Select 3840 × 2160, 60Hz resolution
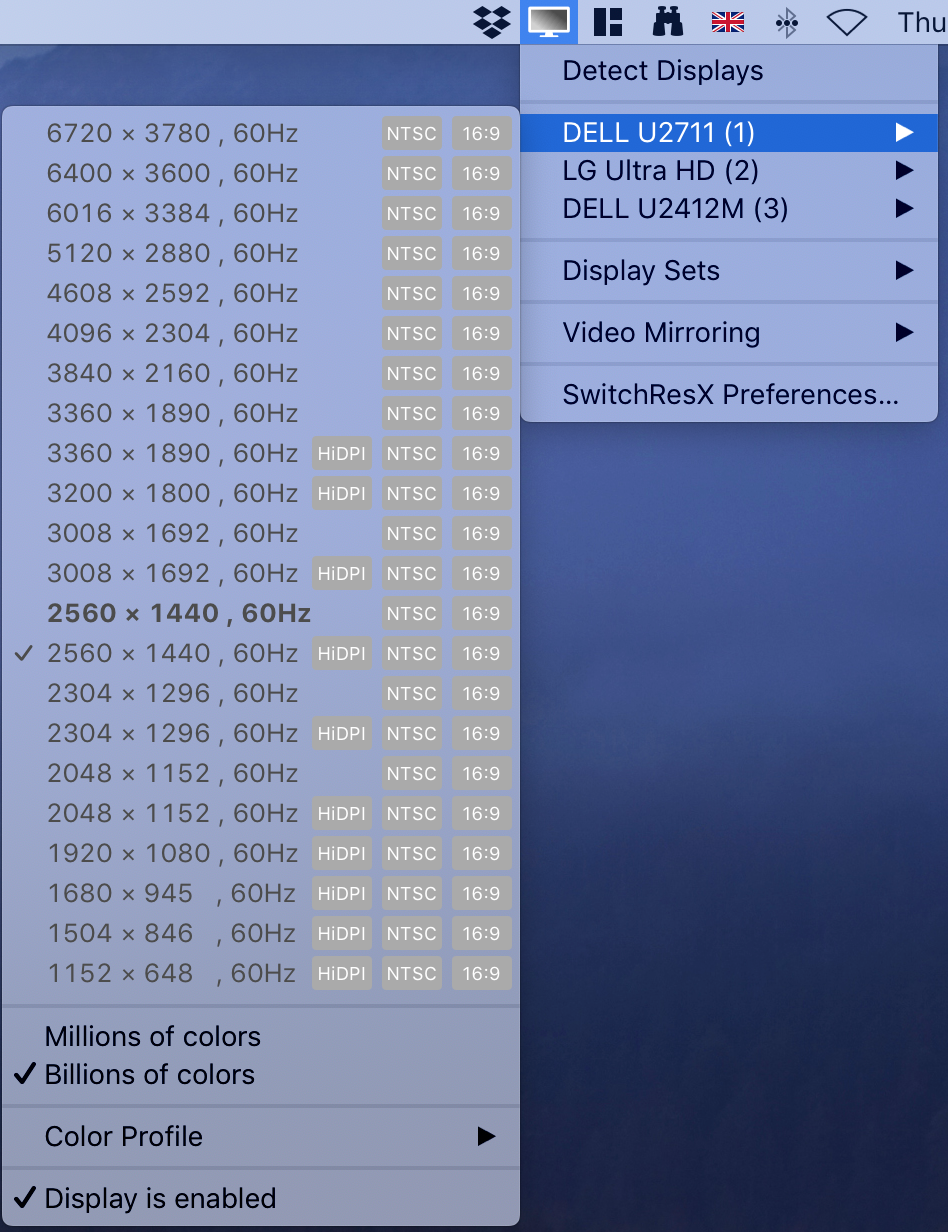This screenshot has height=1232, width=948. click(x=261, y=373)
